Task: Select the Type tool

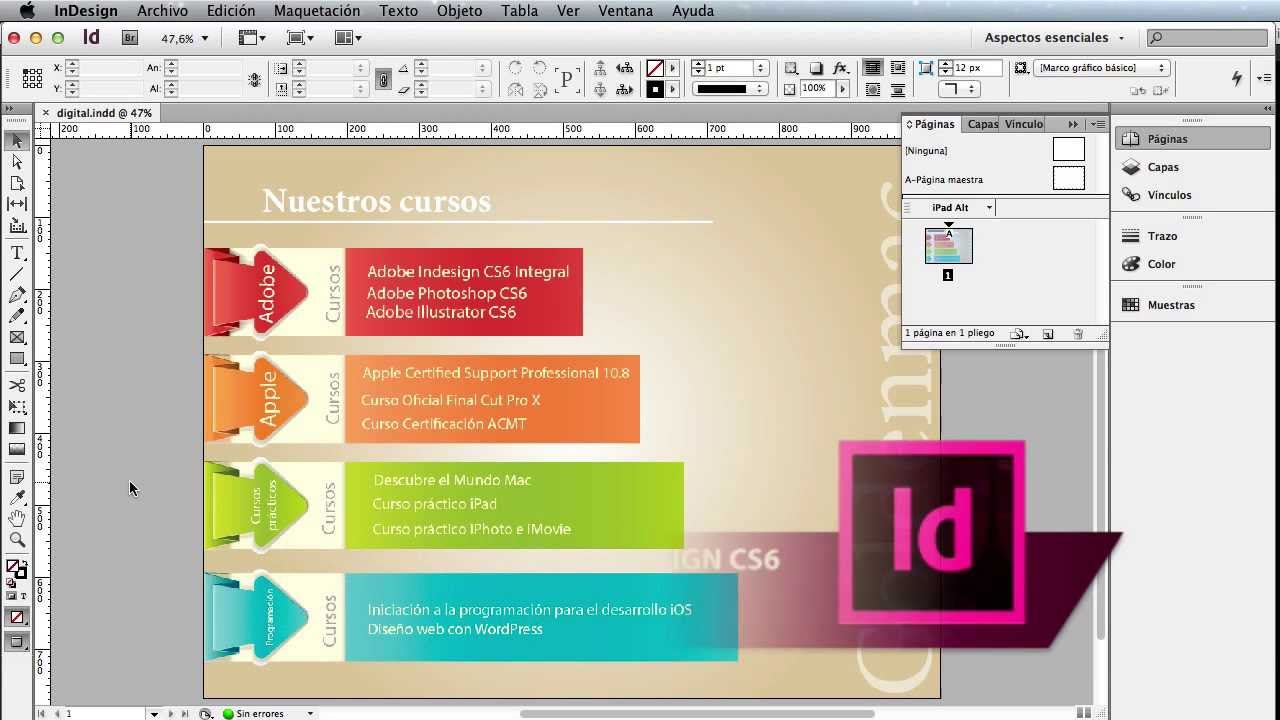Action: [x=17, y=253]
